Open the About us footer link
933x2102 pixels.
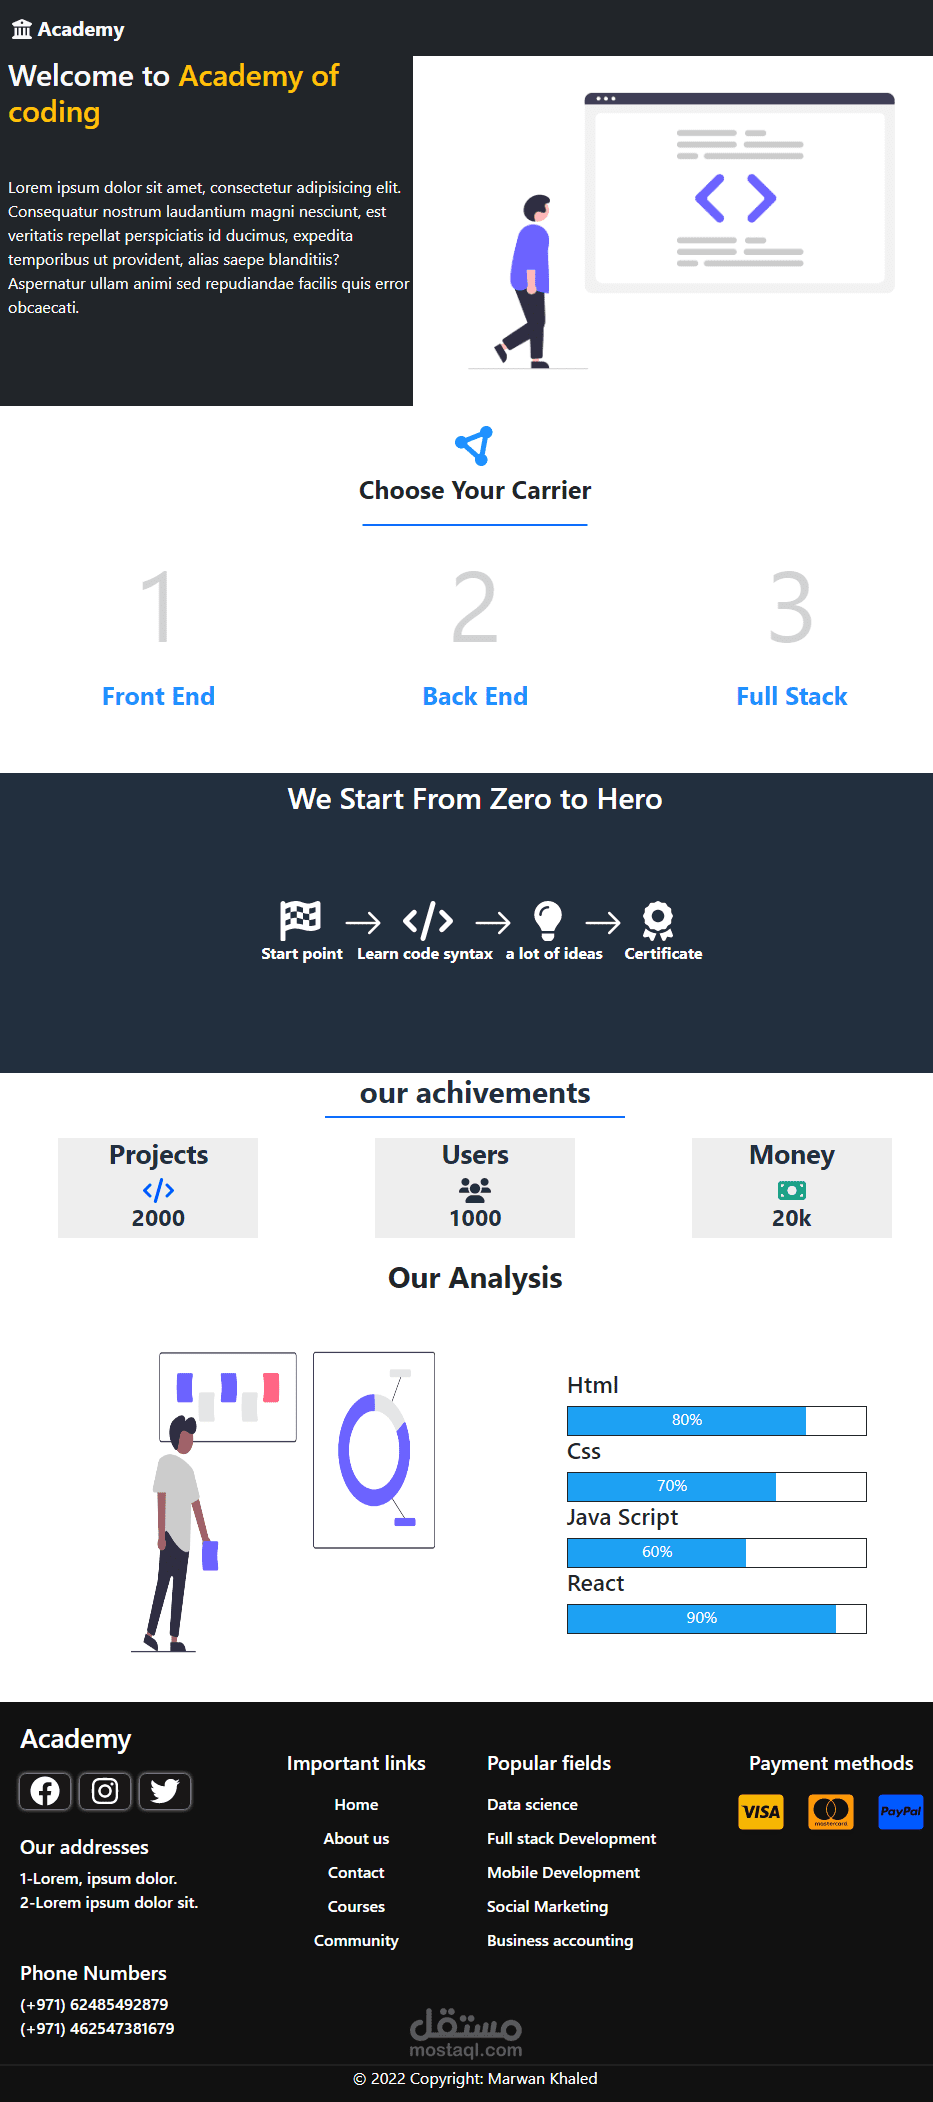click(x=356, y=1839)
